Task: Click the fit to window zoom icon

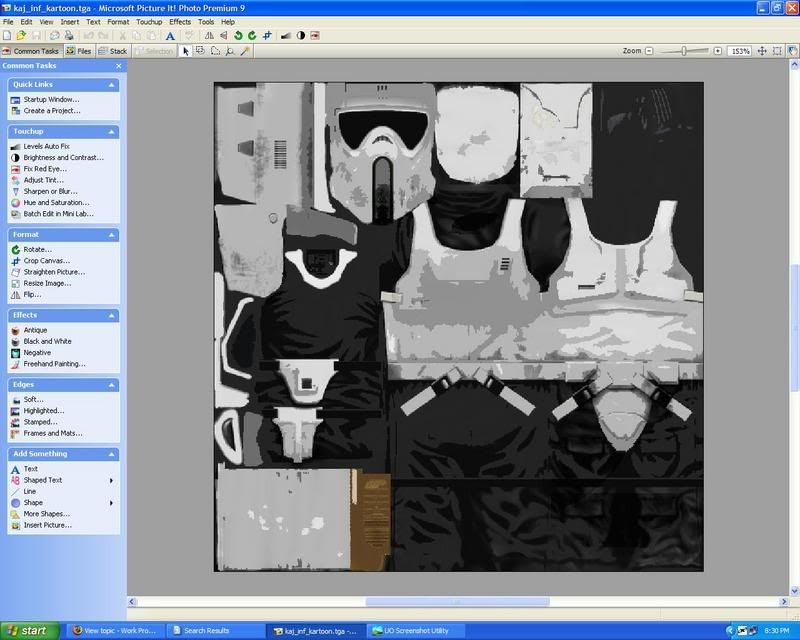Action: [777, 51]
